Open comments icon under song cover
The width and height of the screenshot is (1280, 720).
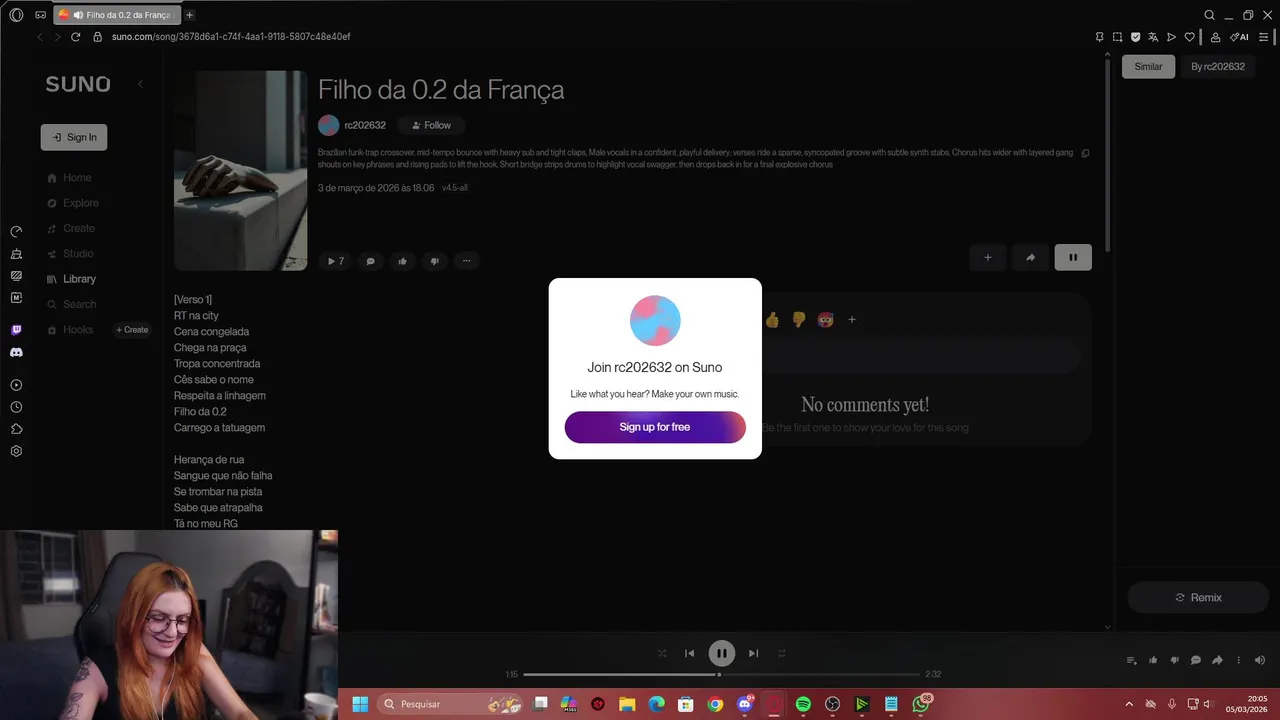370,261
